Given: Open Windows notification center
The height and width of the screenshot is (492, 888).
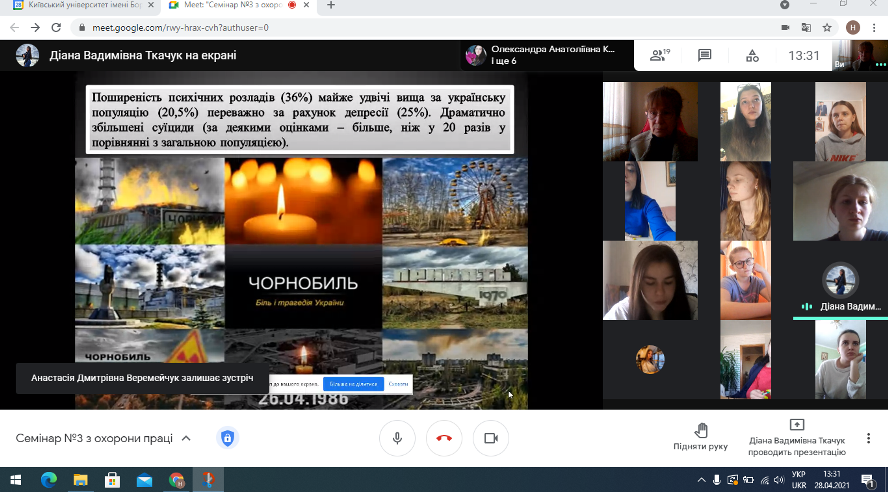Looking at the screenshot, I should pyautogui.click(x=868, y=480).
